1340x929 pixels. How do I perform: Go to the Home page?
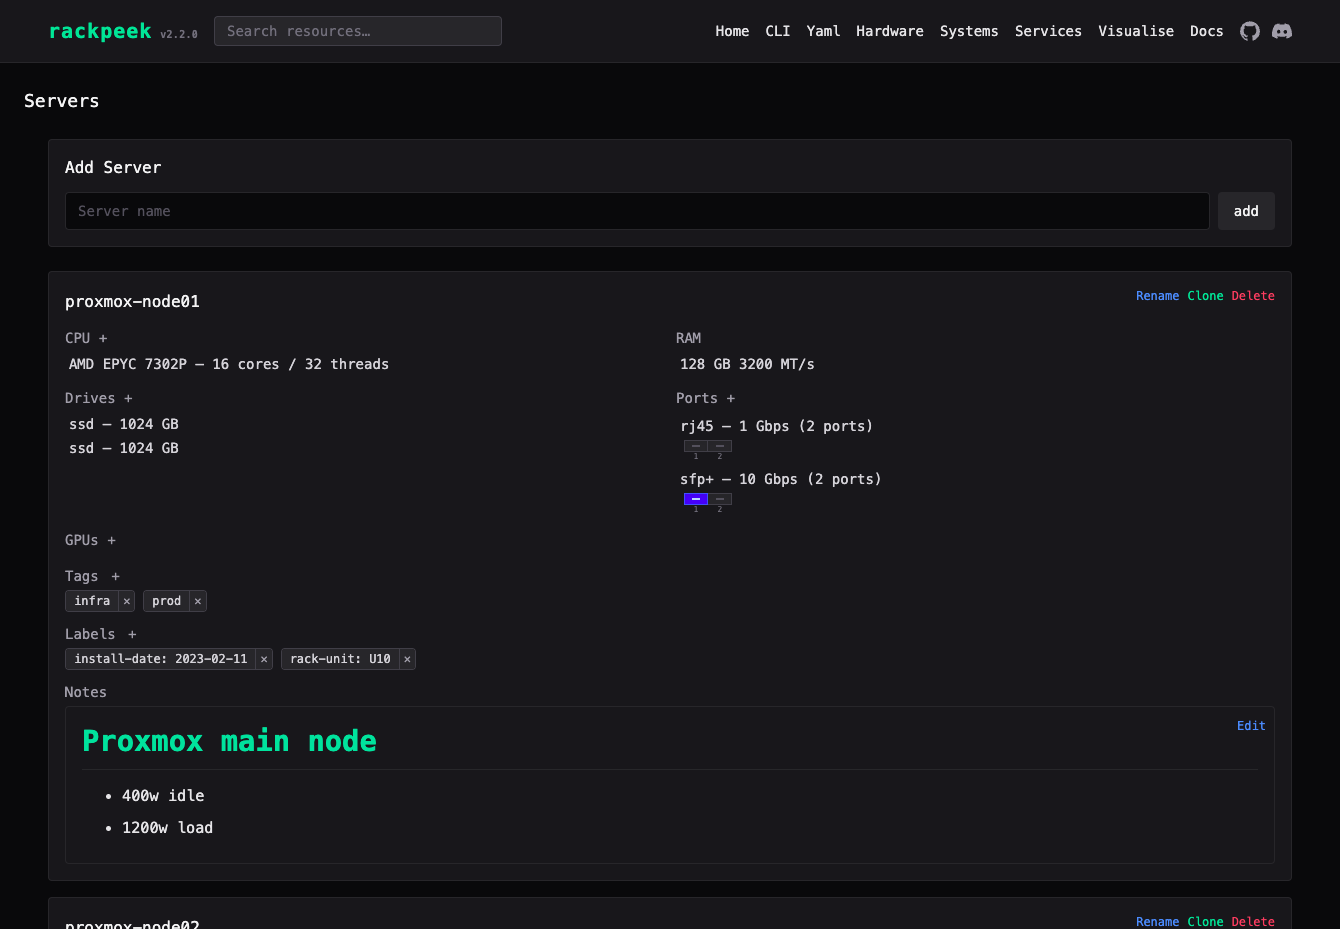(x=732, y=31)
